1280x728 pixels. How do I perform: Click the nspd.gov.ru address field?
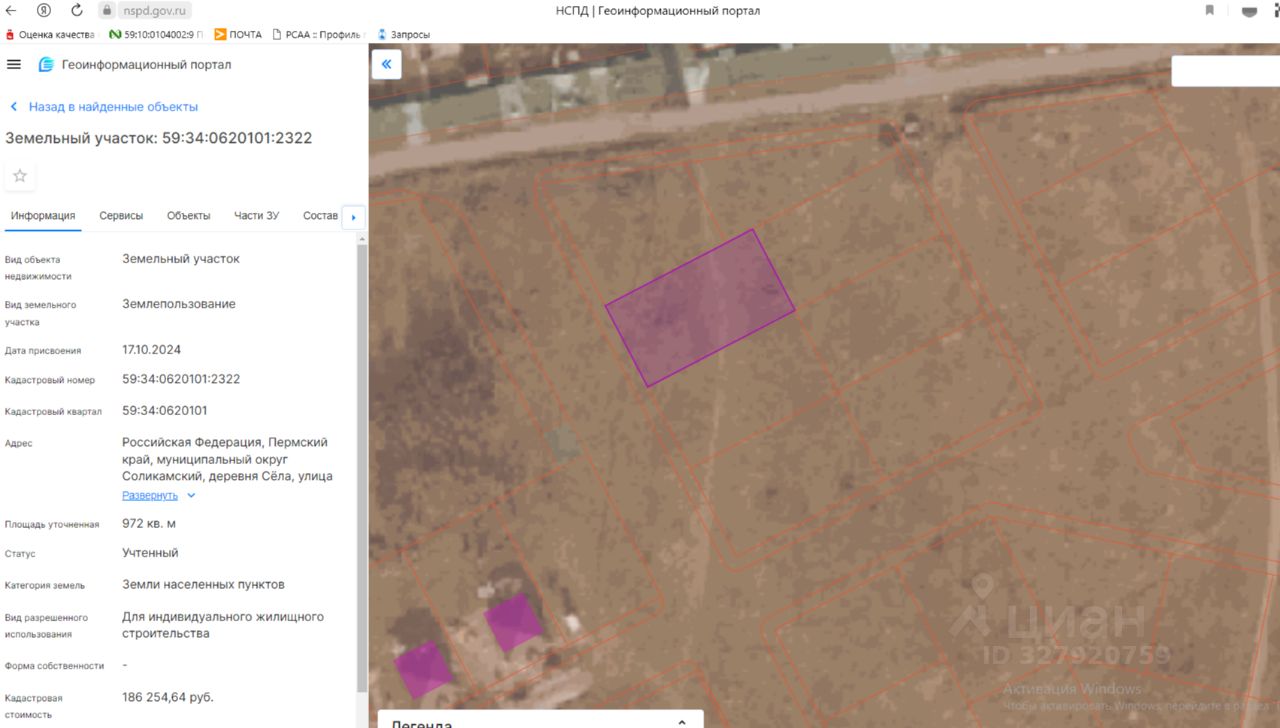point(153,10)
